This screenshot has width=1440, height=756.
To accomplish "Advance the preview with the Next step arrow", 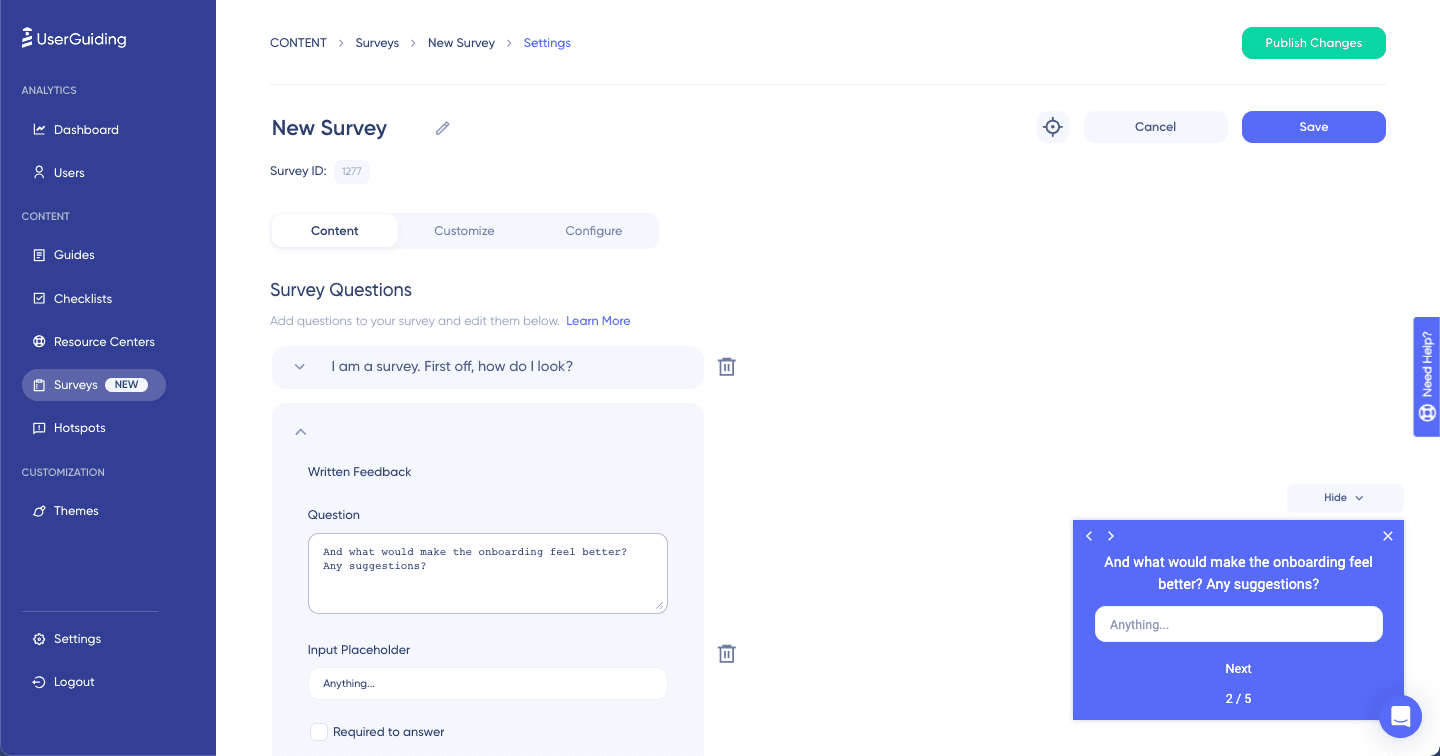I will pyautogui.click(x=1111, y=536).
